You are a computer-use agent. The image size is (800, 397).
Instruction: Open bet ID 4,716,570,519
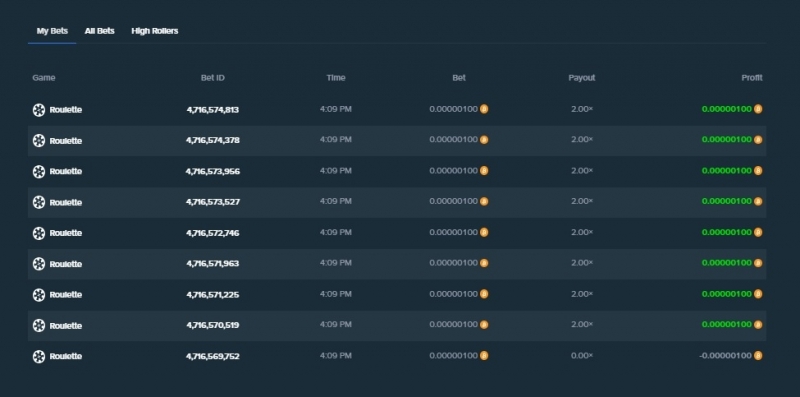[213, 326]
